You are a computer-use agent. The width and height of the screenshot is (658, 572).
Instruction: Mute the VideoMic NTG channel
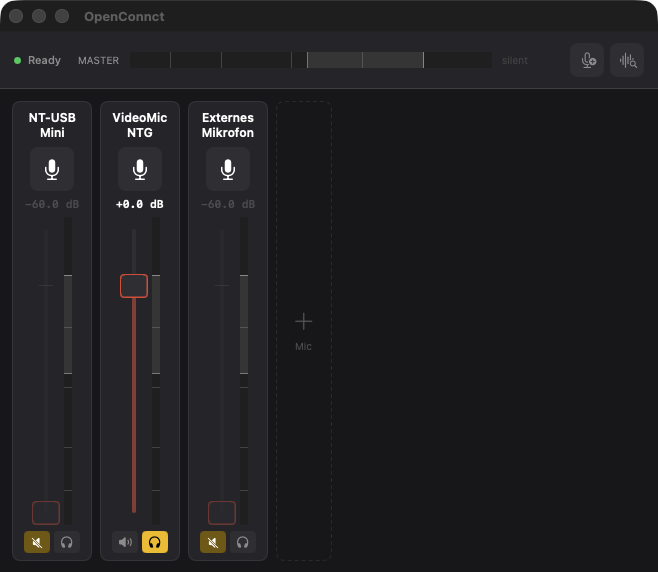pos(125,542)
